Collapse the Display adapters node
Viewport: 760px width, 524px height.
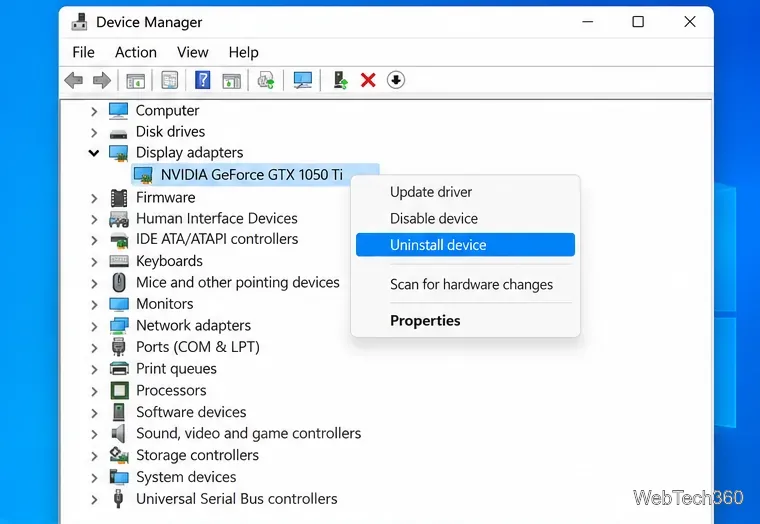coord(94,153)
